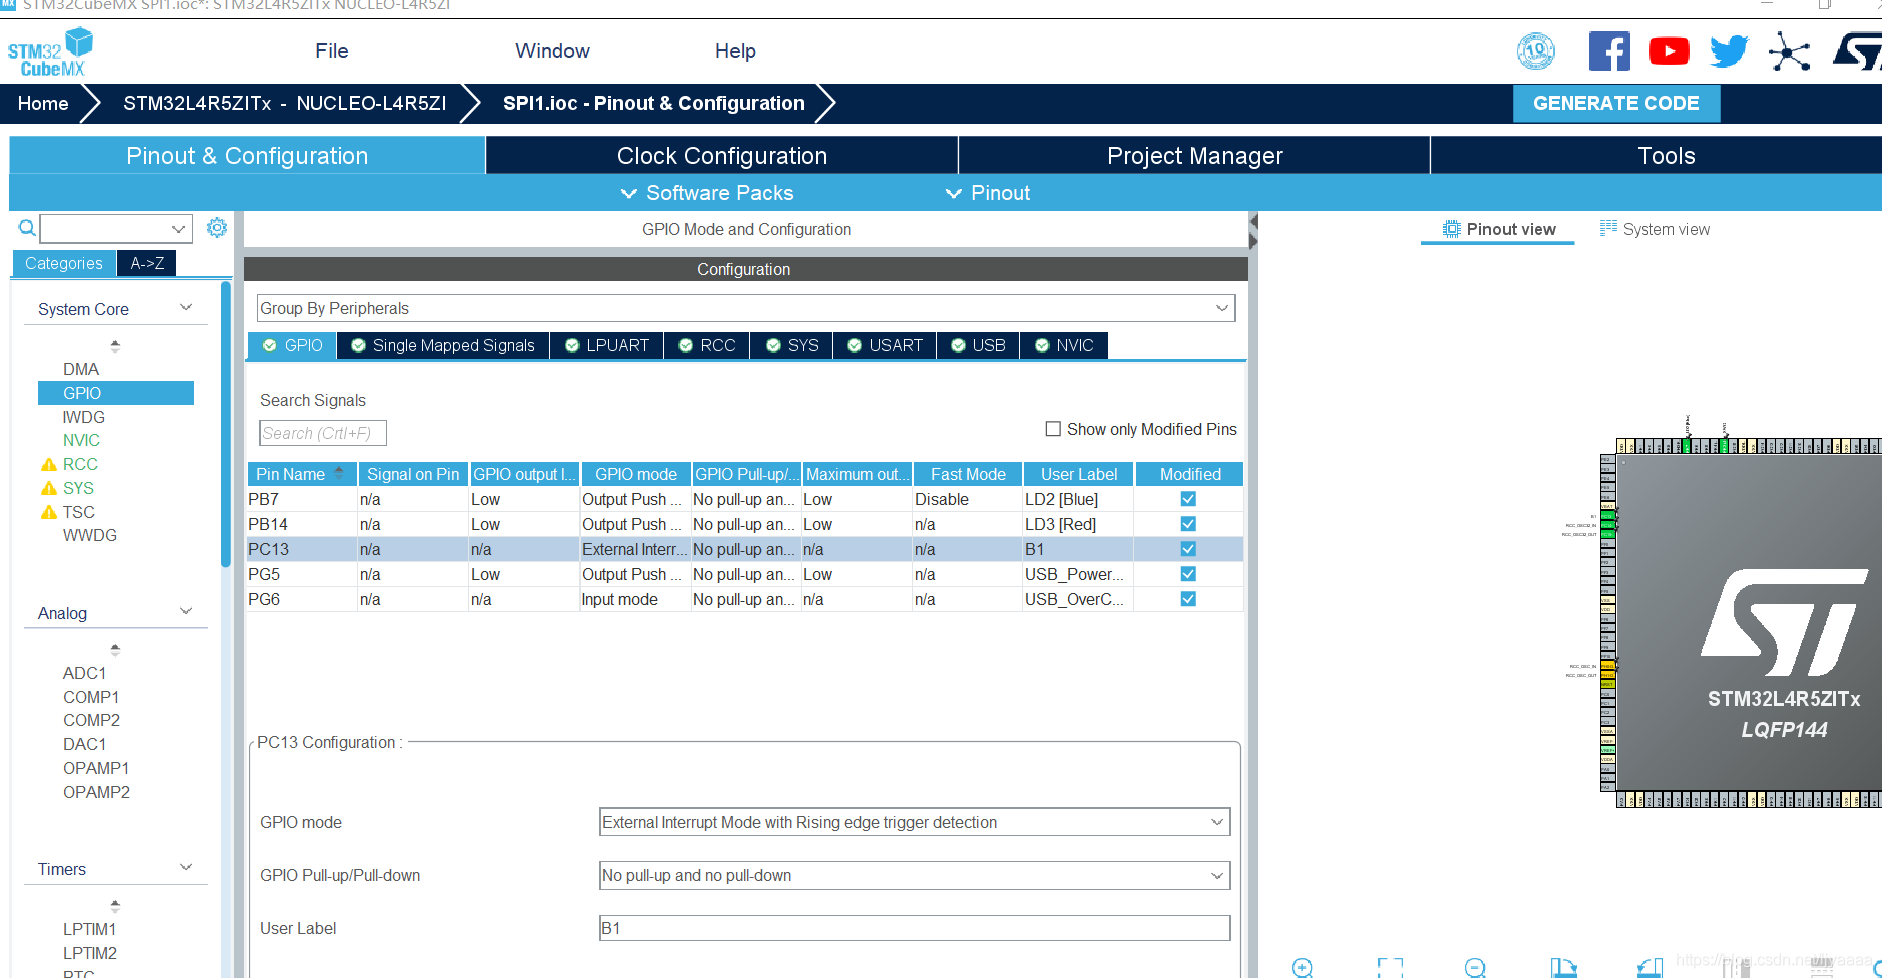
Task: Select ADC1 in the Analog list
Action: point(84,673)
